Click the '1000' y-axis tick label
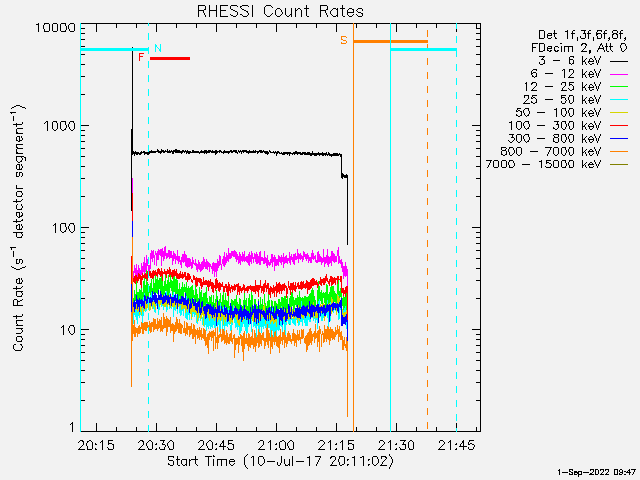640x480 pixels. pos(60,126)
